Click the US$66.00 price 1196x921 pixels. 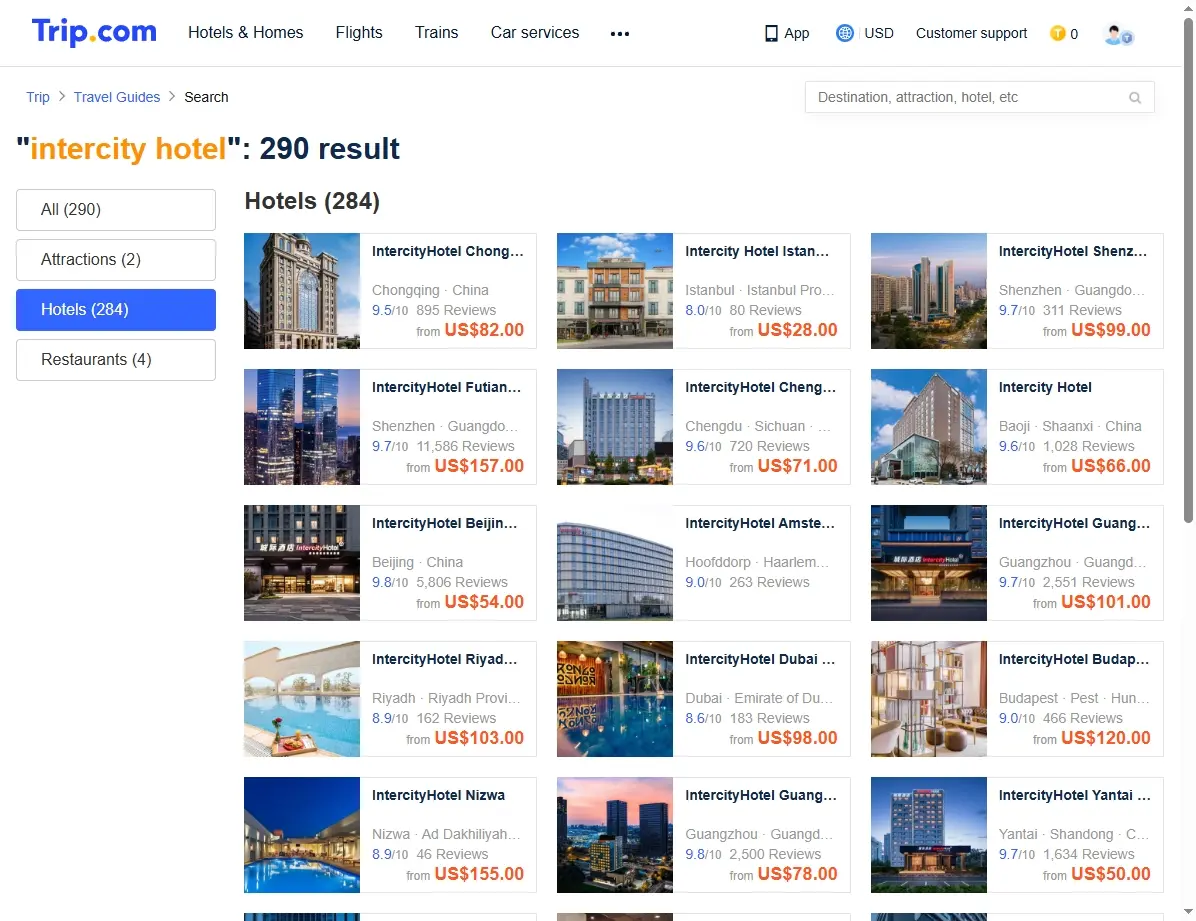1111,465
